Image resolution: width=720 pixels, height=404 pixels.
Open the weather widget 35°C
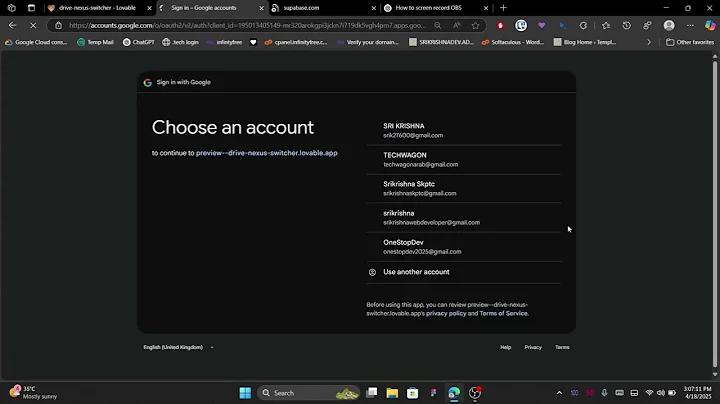[34, 393]
